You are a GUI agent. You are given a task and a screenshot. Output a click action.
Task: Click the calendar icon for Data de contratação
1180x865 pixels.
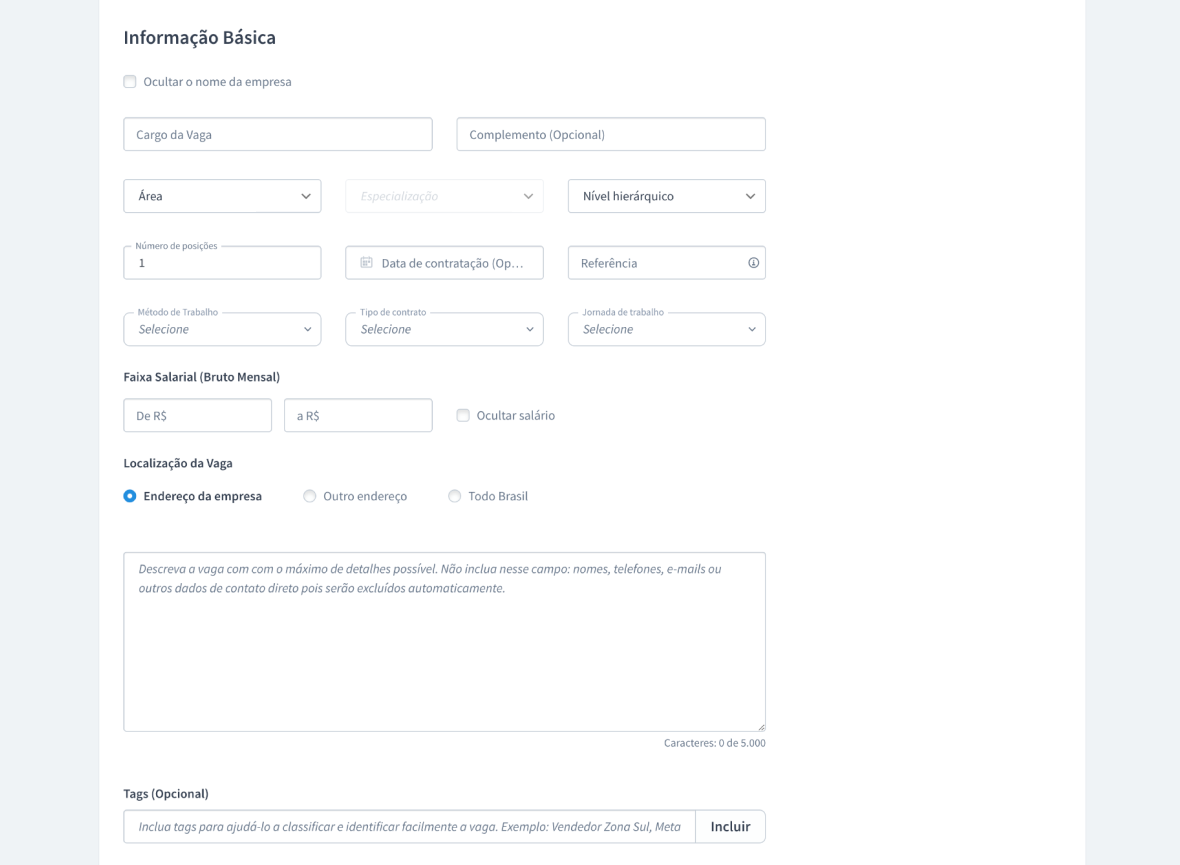pos(366,263)
